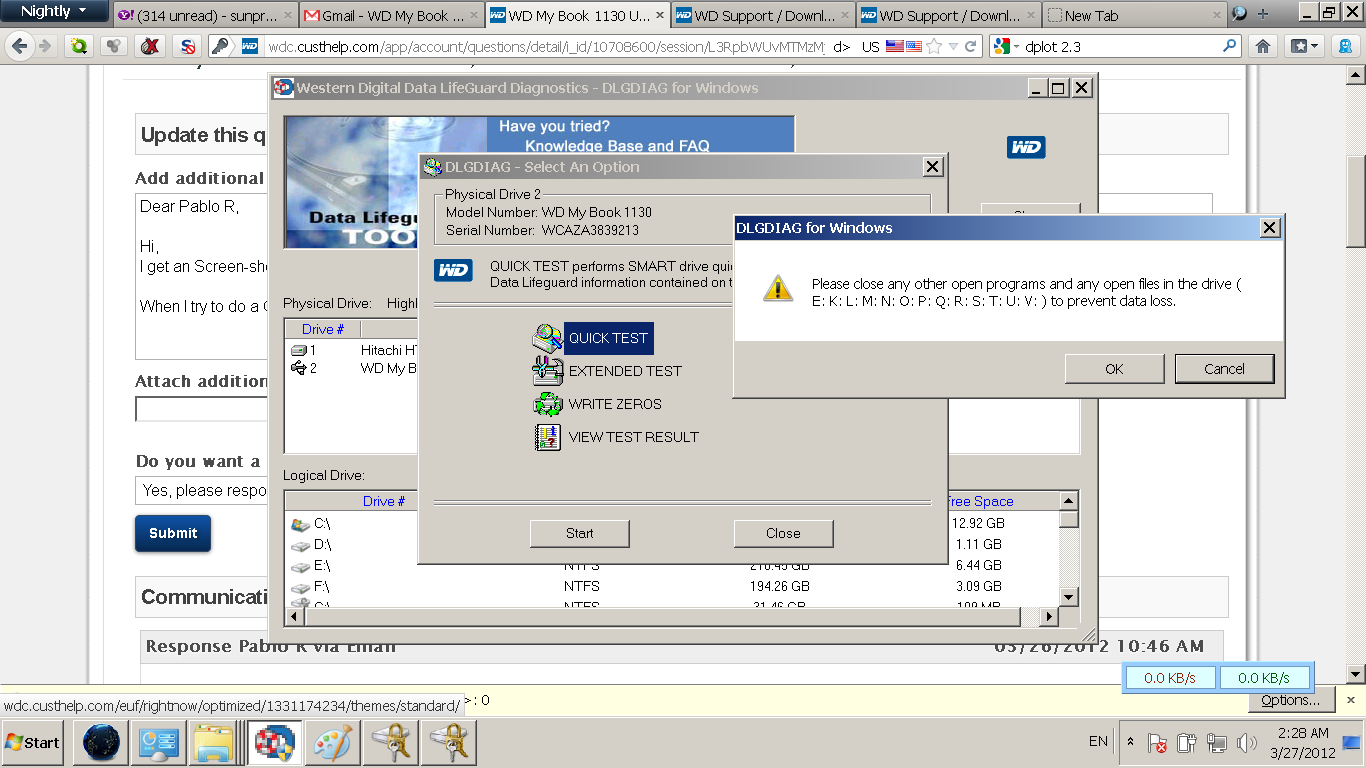1366x768 pixels.
Task: Click the browser Back arrow button
Action: pos(19,46)
